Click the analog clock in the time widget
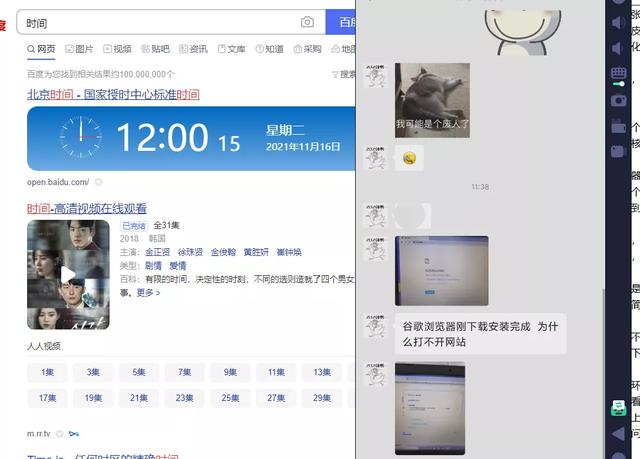Image resolution: width=640 pixels, height=459 pixels. pyautogui.click(x=81, y=137)
